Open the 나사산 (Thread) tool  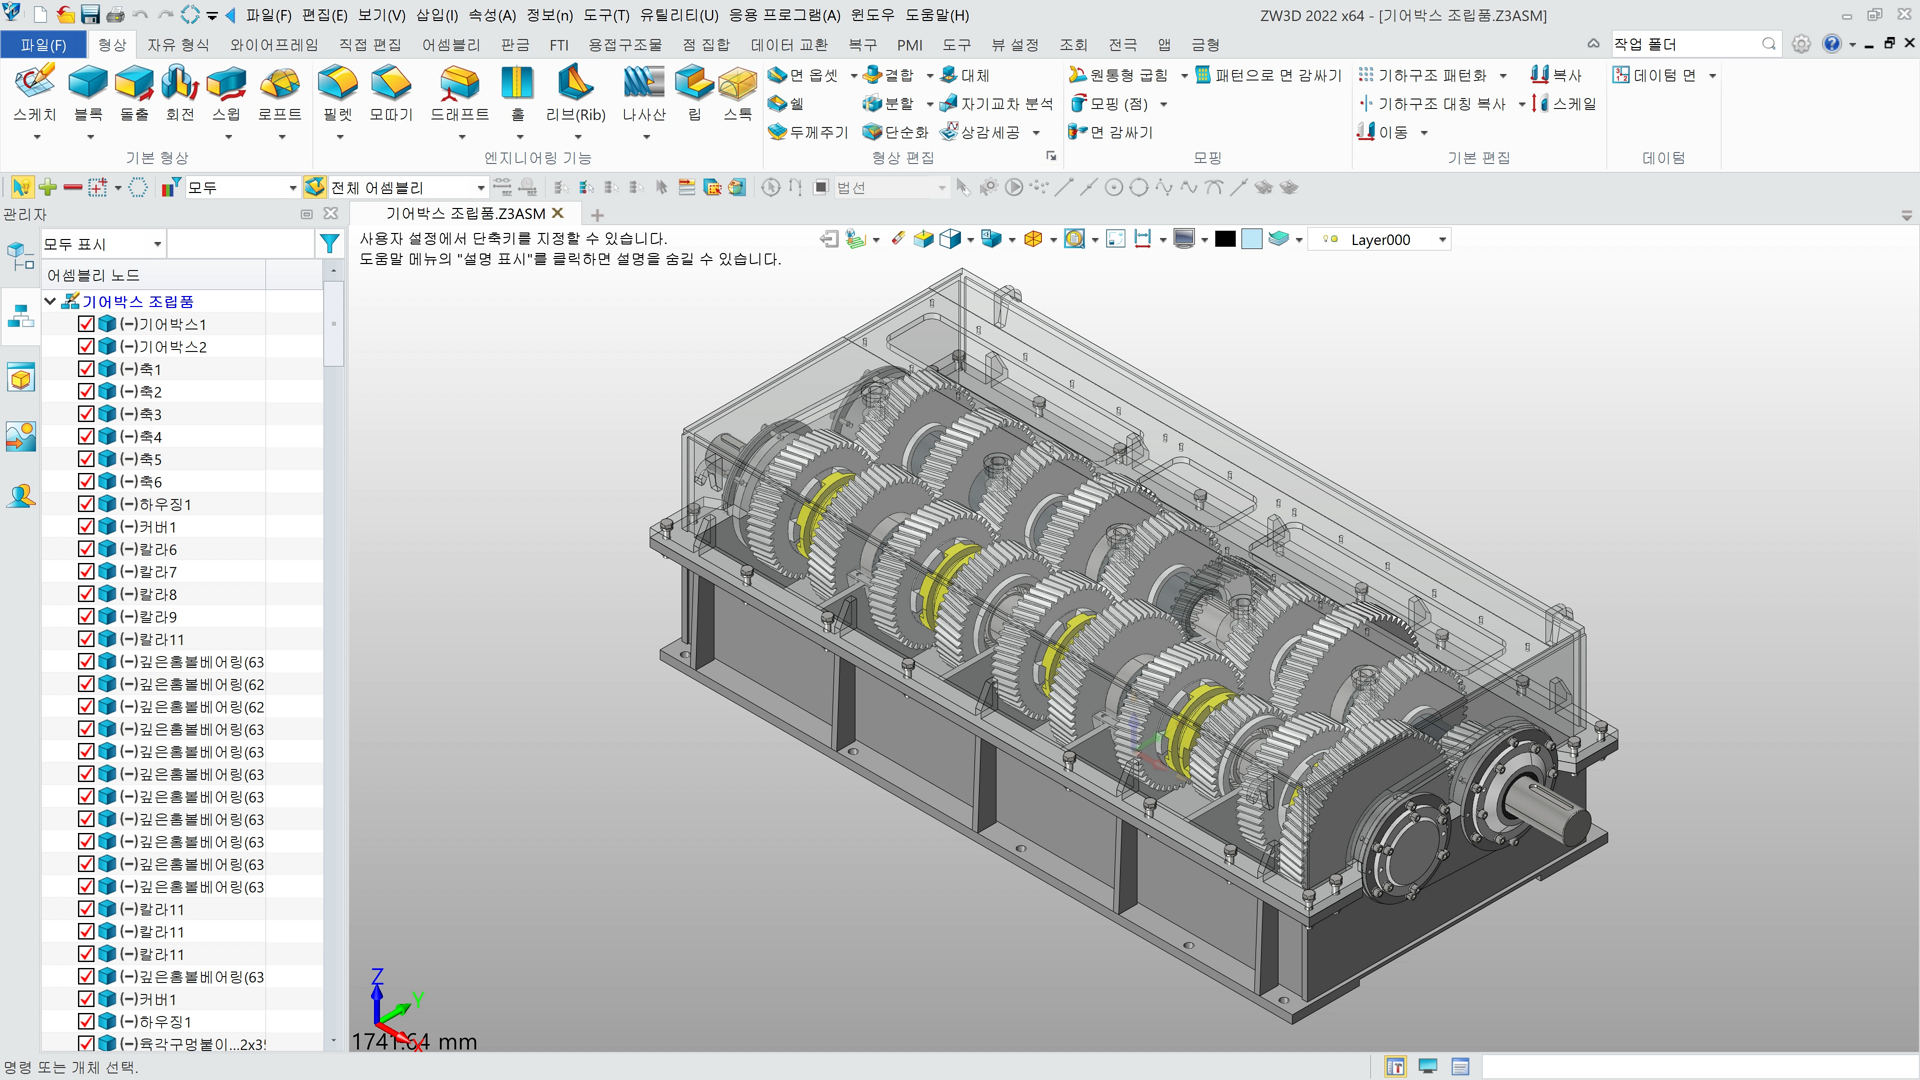tap(644, 84)
